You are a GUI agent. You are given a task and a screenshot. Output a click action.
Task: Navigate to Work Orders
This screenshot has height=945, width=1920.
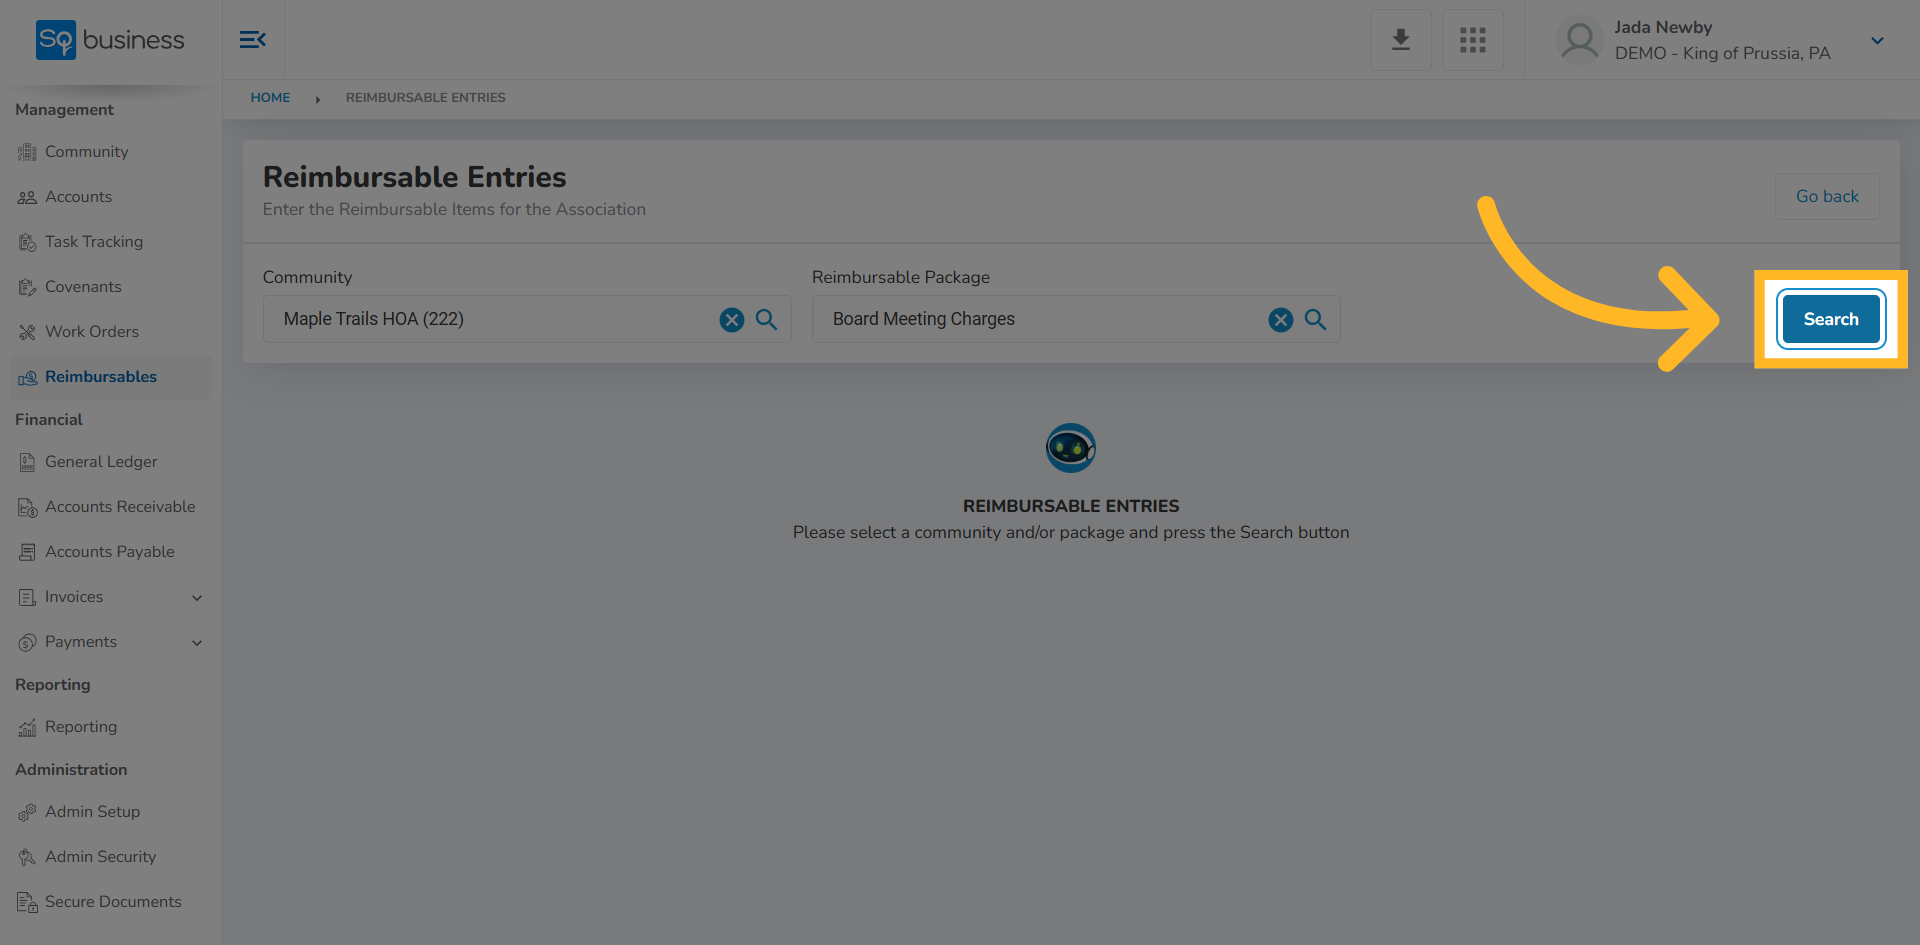coord(91,332)
